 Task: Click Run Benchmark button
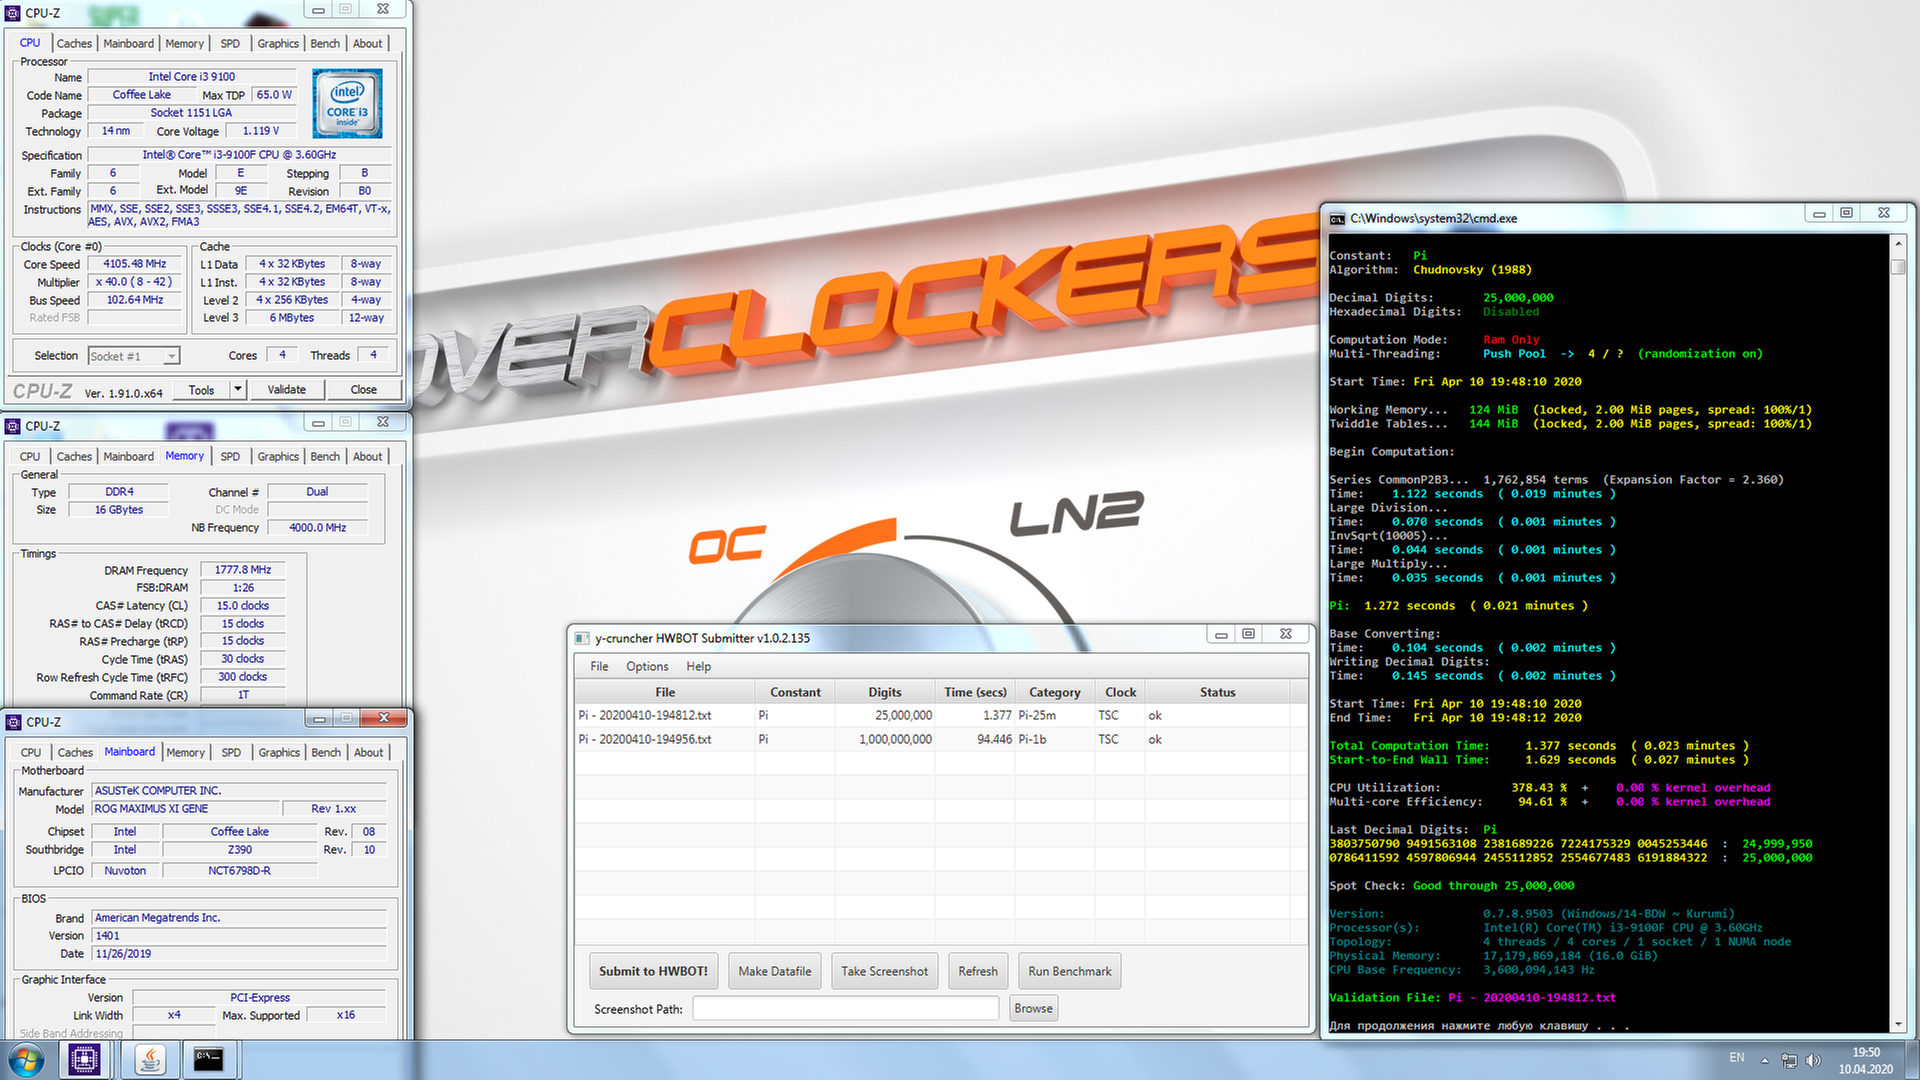click(x=1070, y=971)
